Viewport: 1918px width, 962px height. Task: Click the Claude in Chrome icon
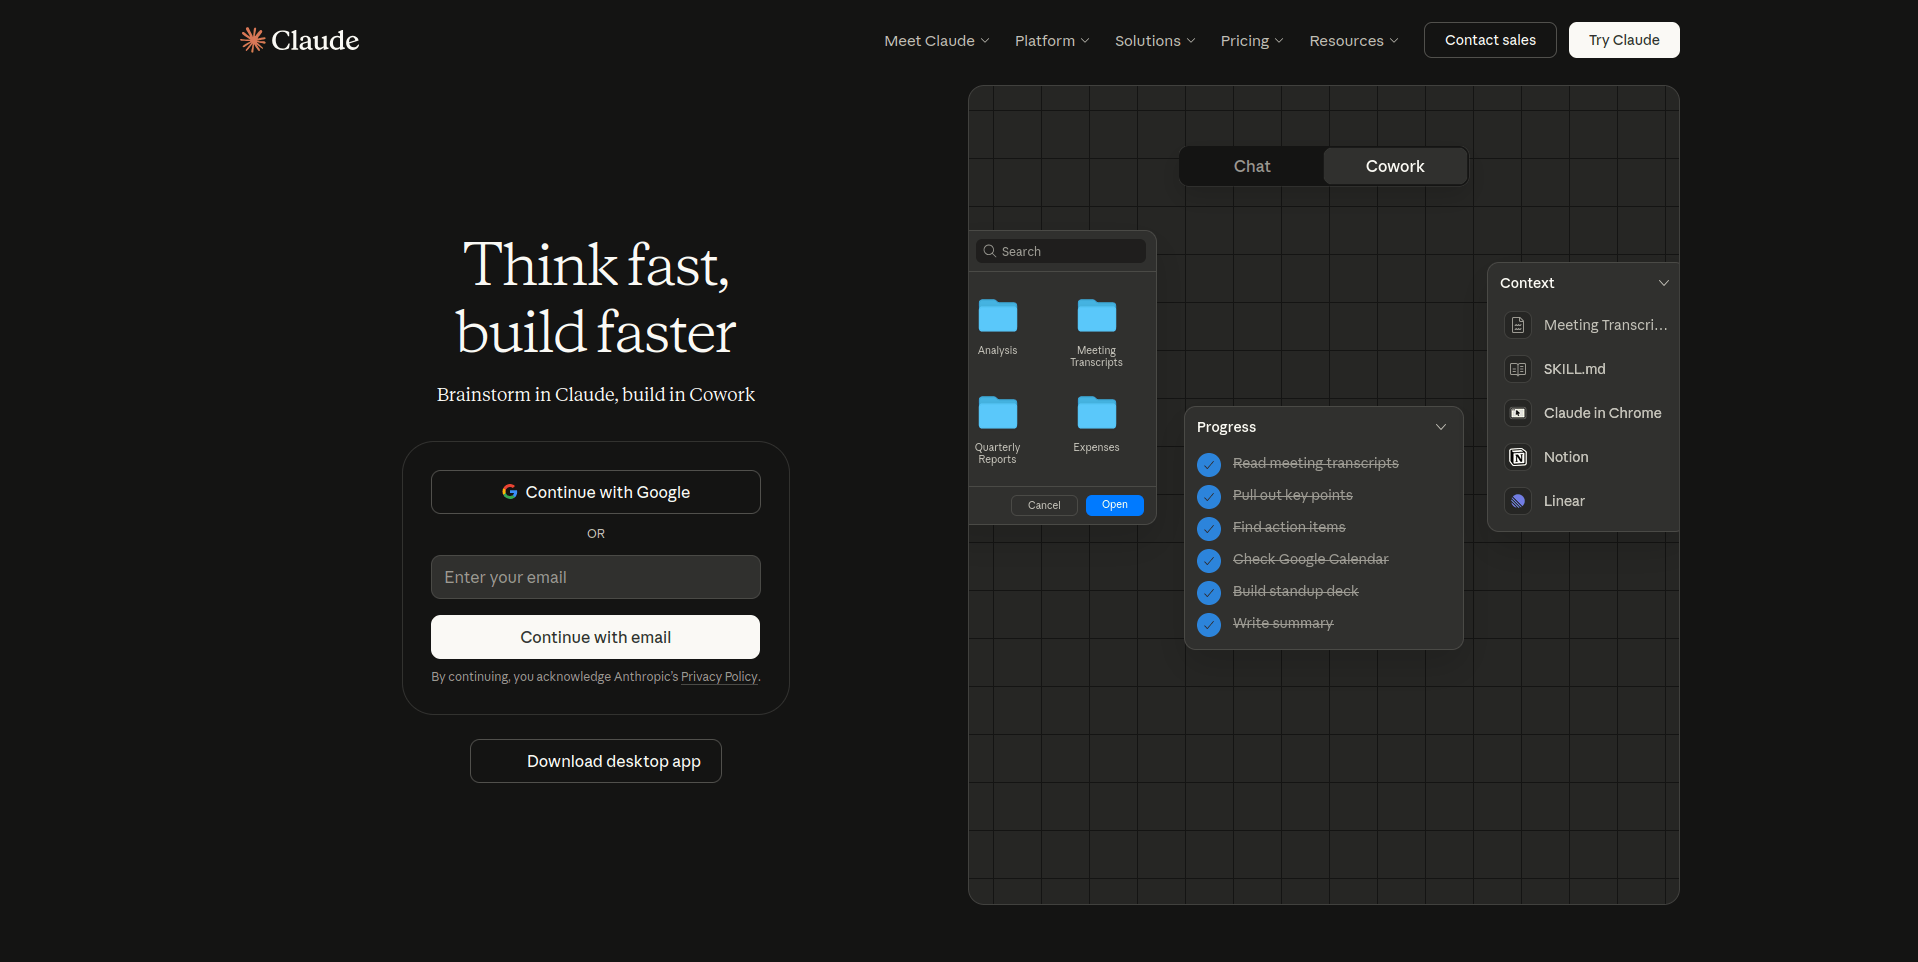point(1518,413)
